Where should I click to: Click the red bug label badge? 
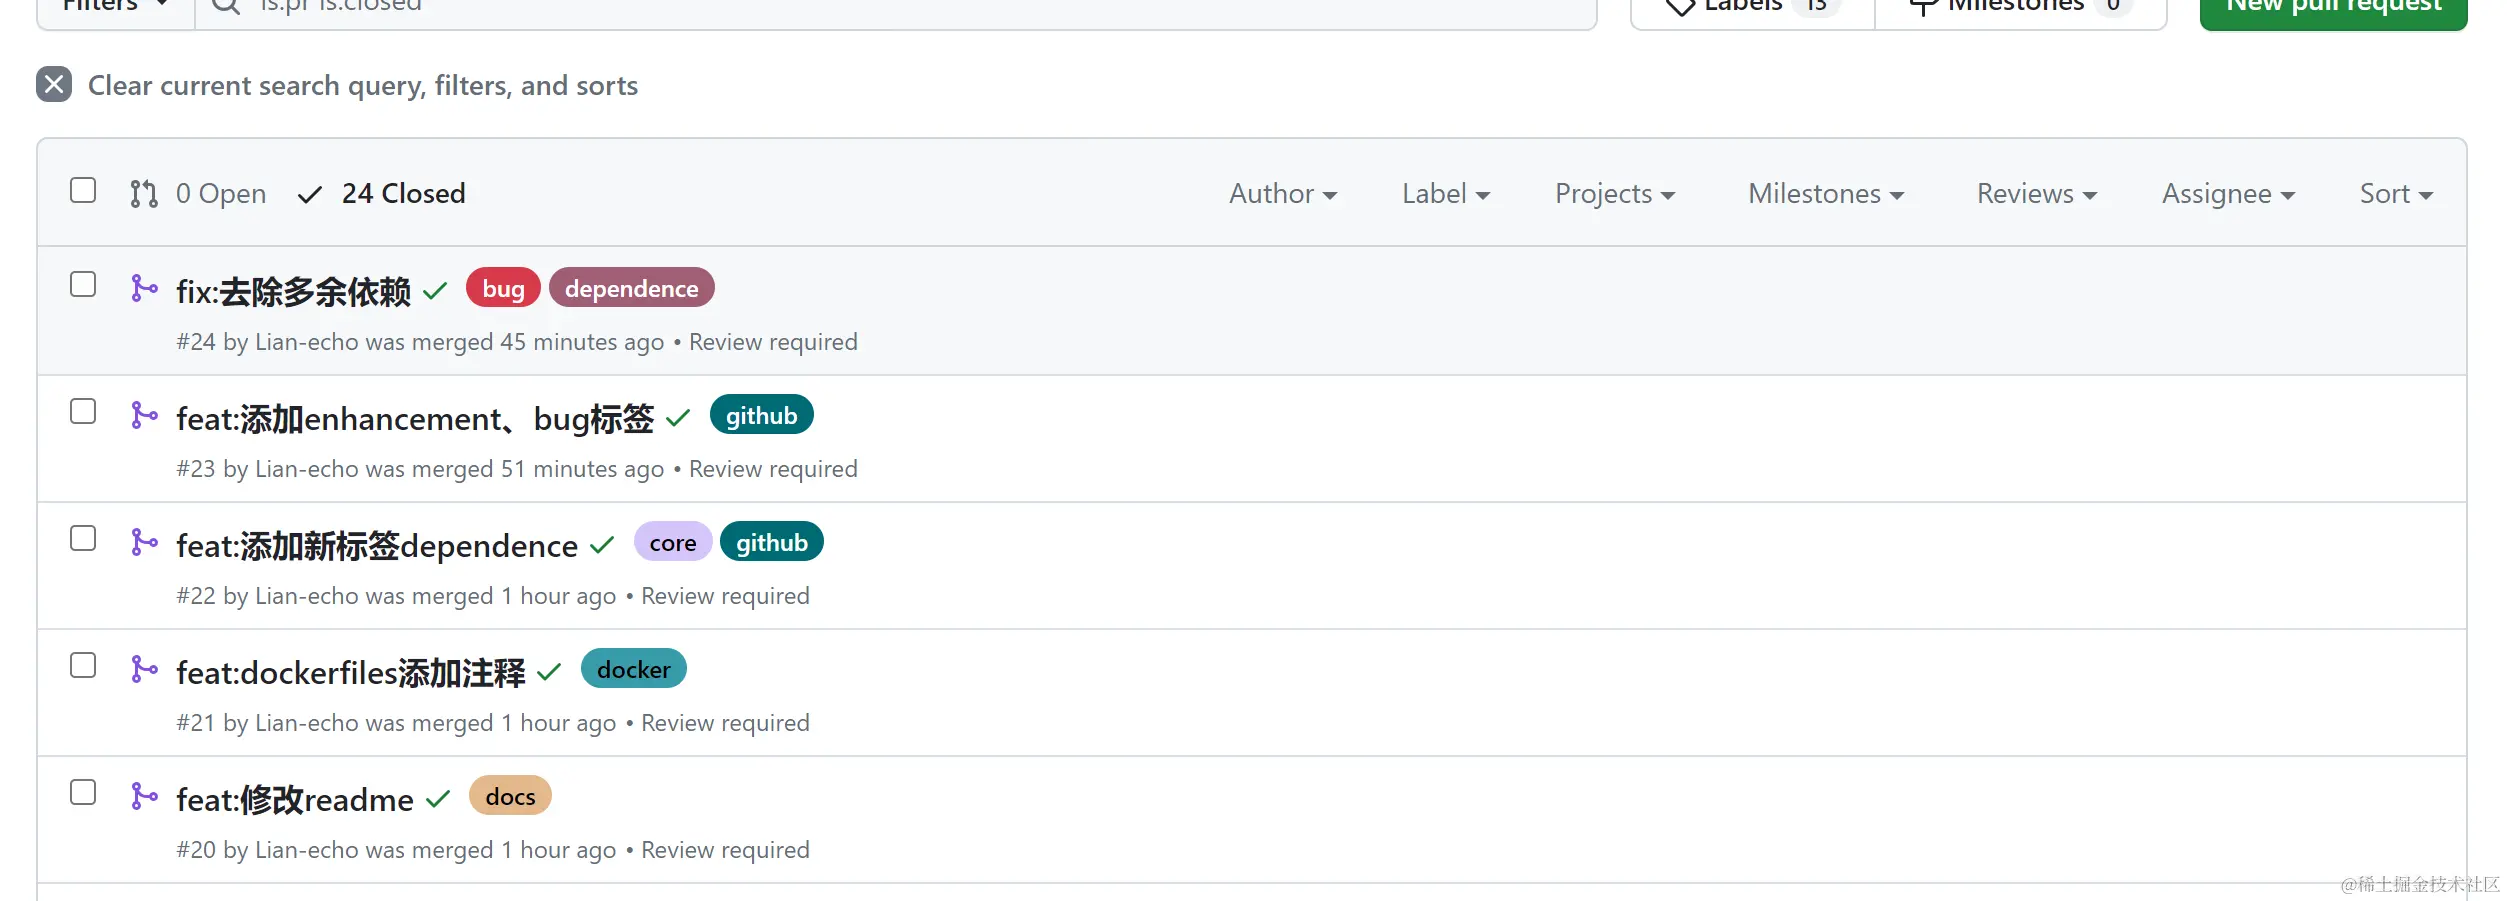[503, 289]
